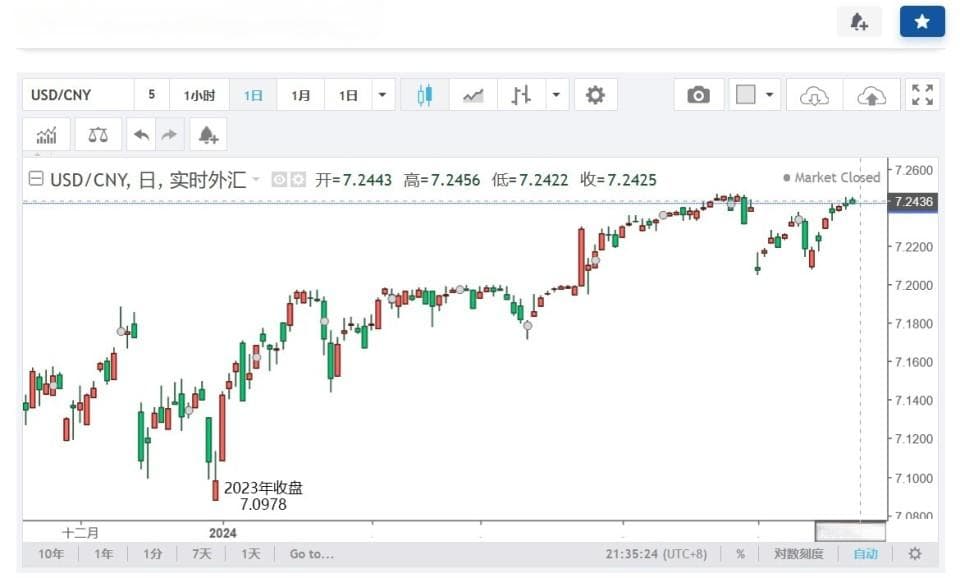Select the 1小时 interval

pos(200,95)
